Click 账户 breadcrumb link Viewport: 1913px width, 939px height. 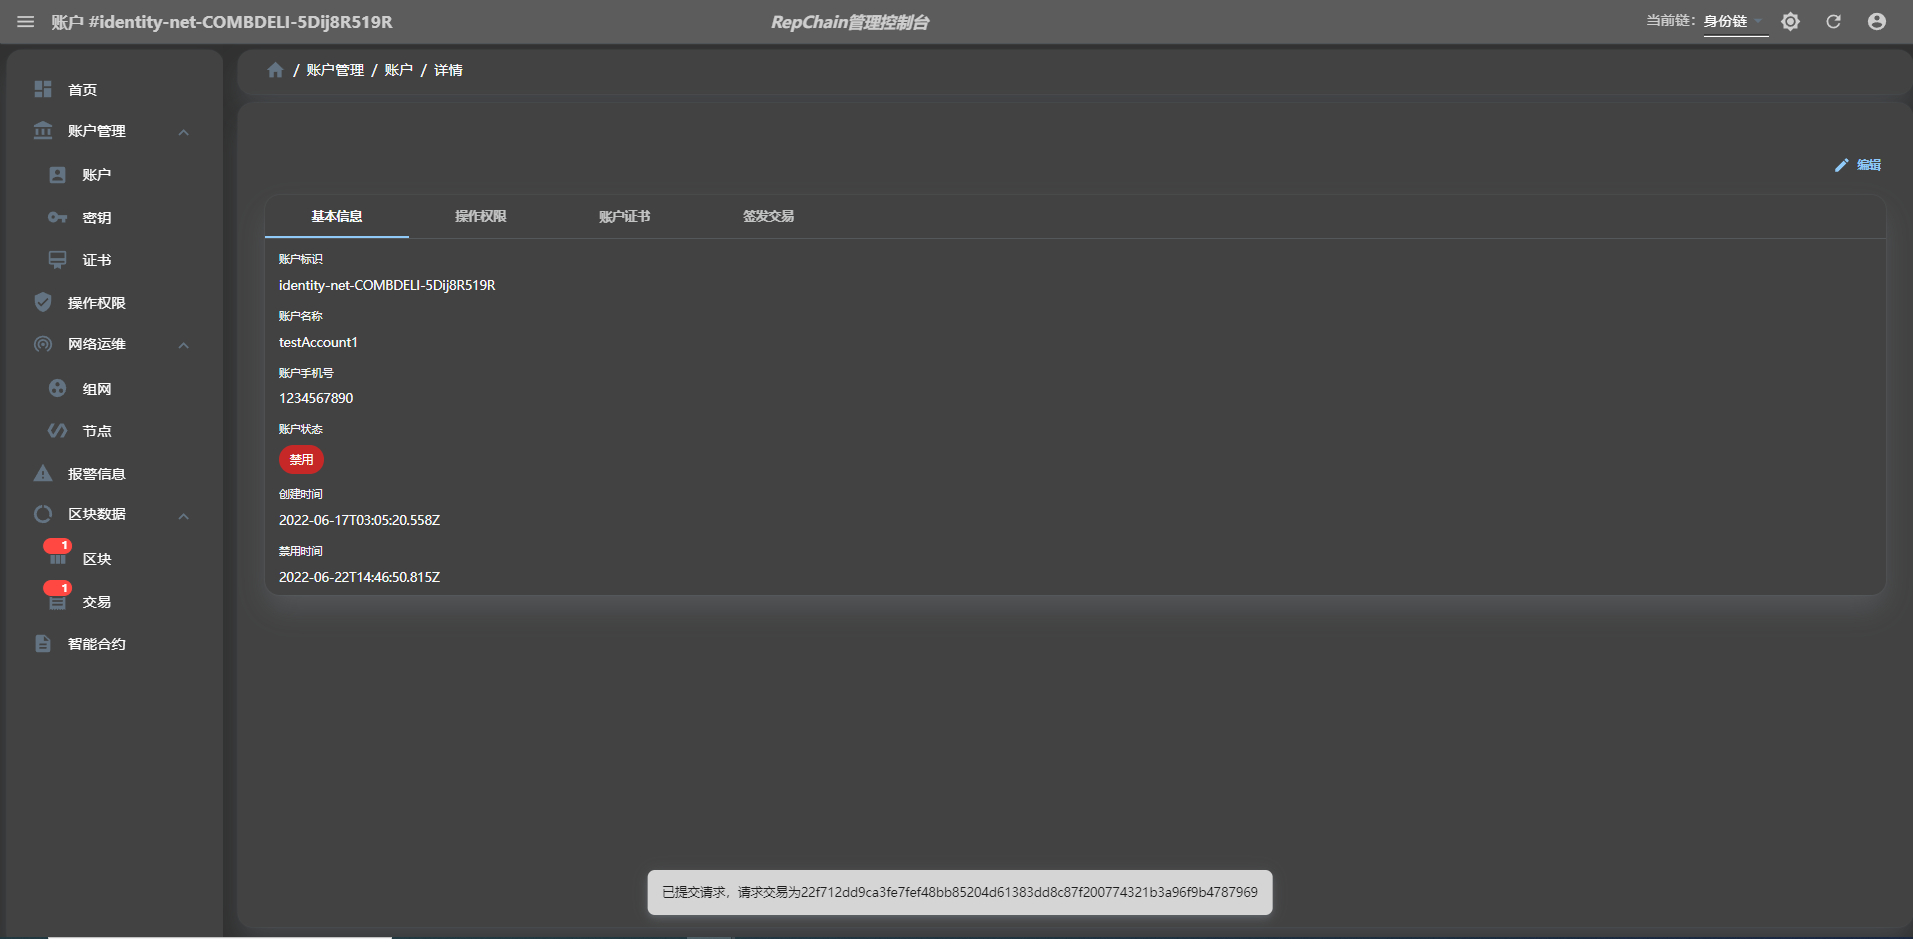tap(398, 70)
